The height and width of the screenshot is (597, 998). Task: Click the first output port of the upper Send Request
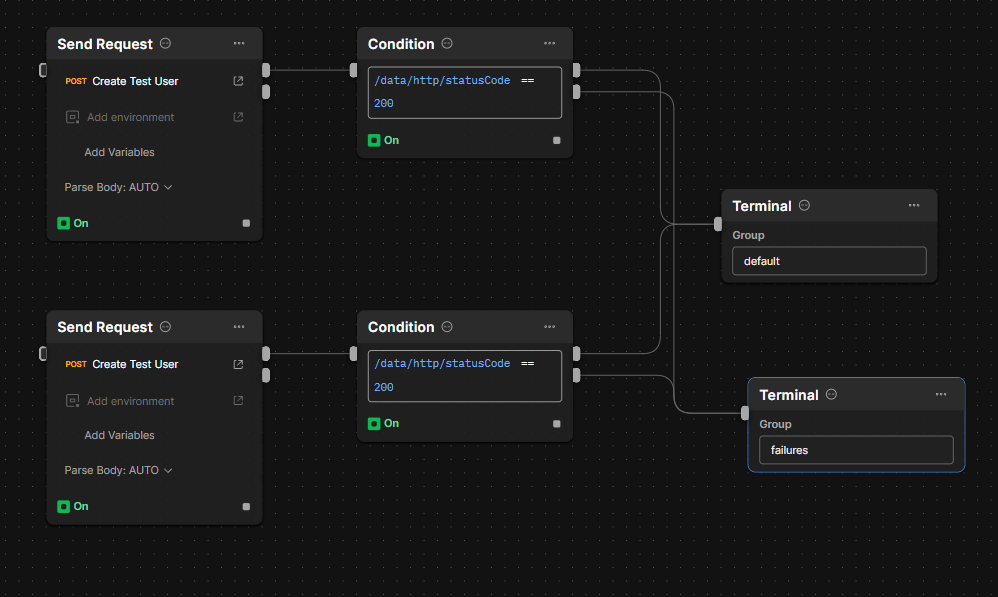click(266, 70)
